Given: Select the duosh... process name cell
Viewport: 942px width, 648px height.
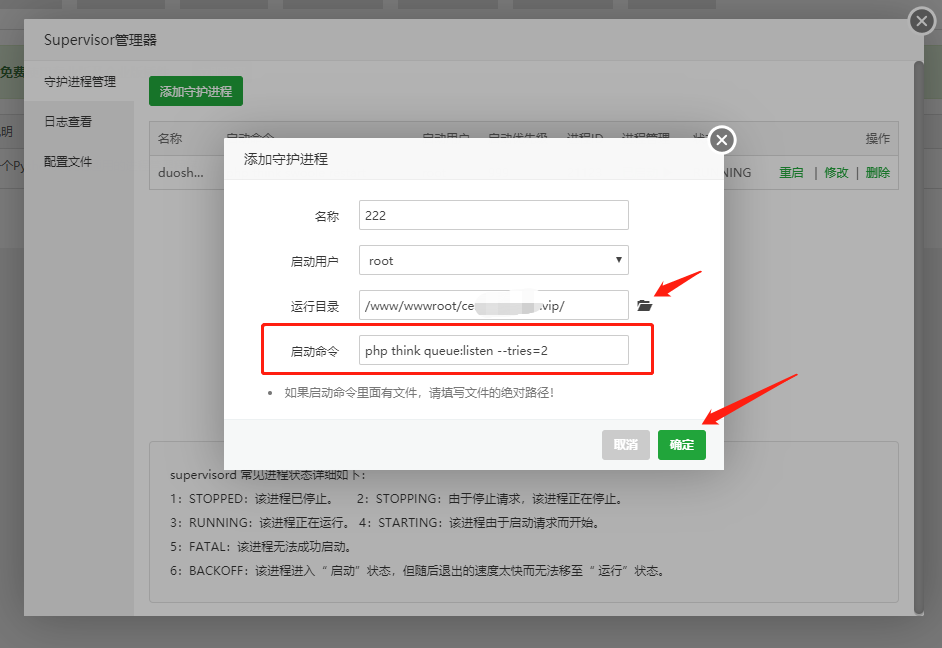Looking at the screenshot, I should 181,173.
